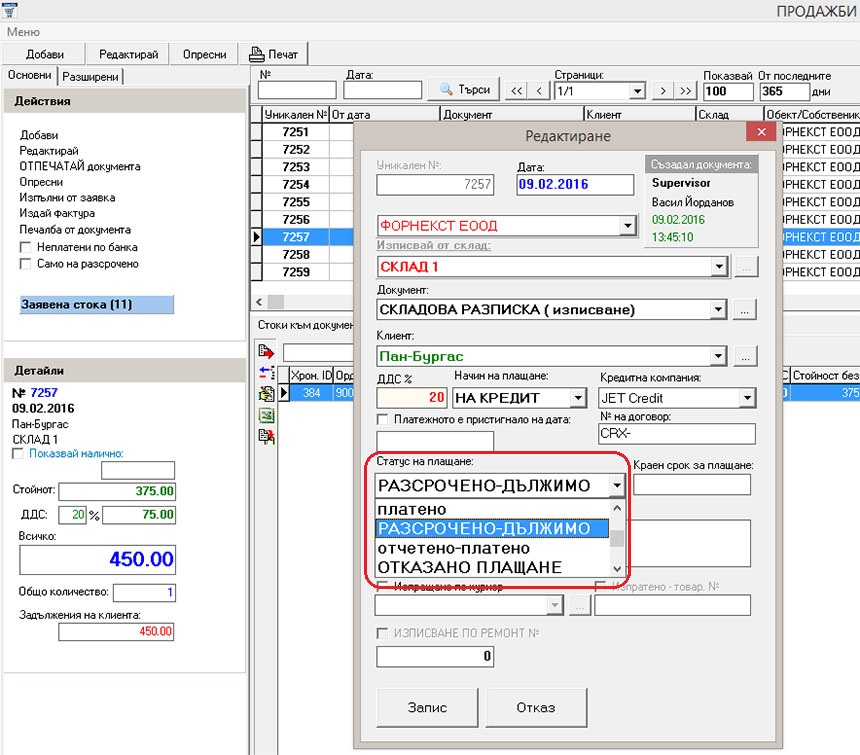Choose отчетено-платено in the status list
This screenshot has width=860, height=755.
pos(492,548)
